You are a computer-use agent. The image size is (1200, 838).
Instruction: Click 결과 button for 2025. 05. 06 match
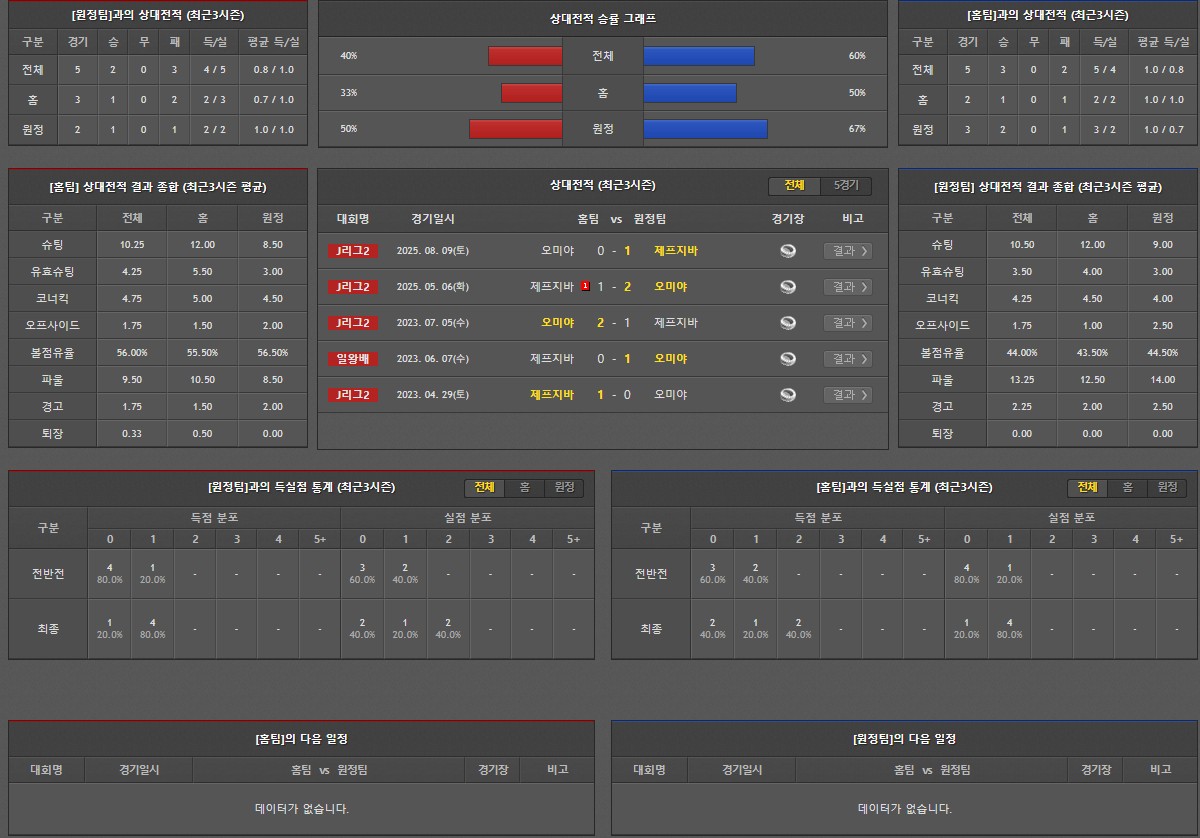pos(847,287)
